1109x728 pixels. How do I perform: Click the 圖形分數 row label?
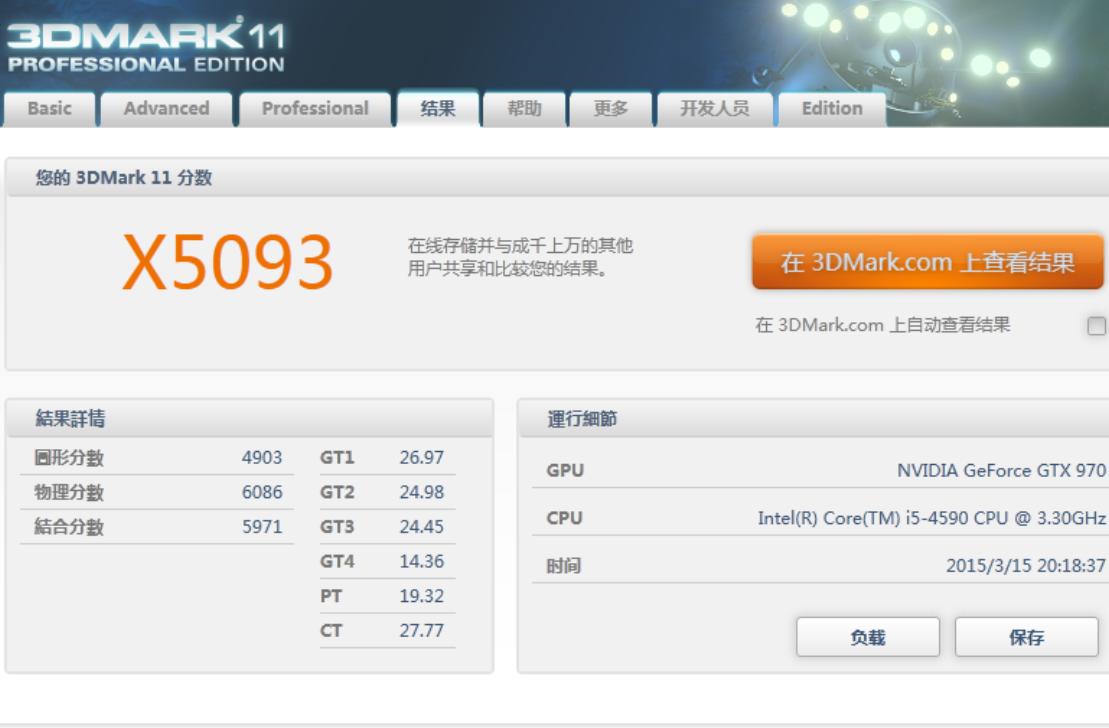coord(69,458)
